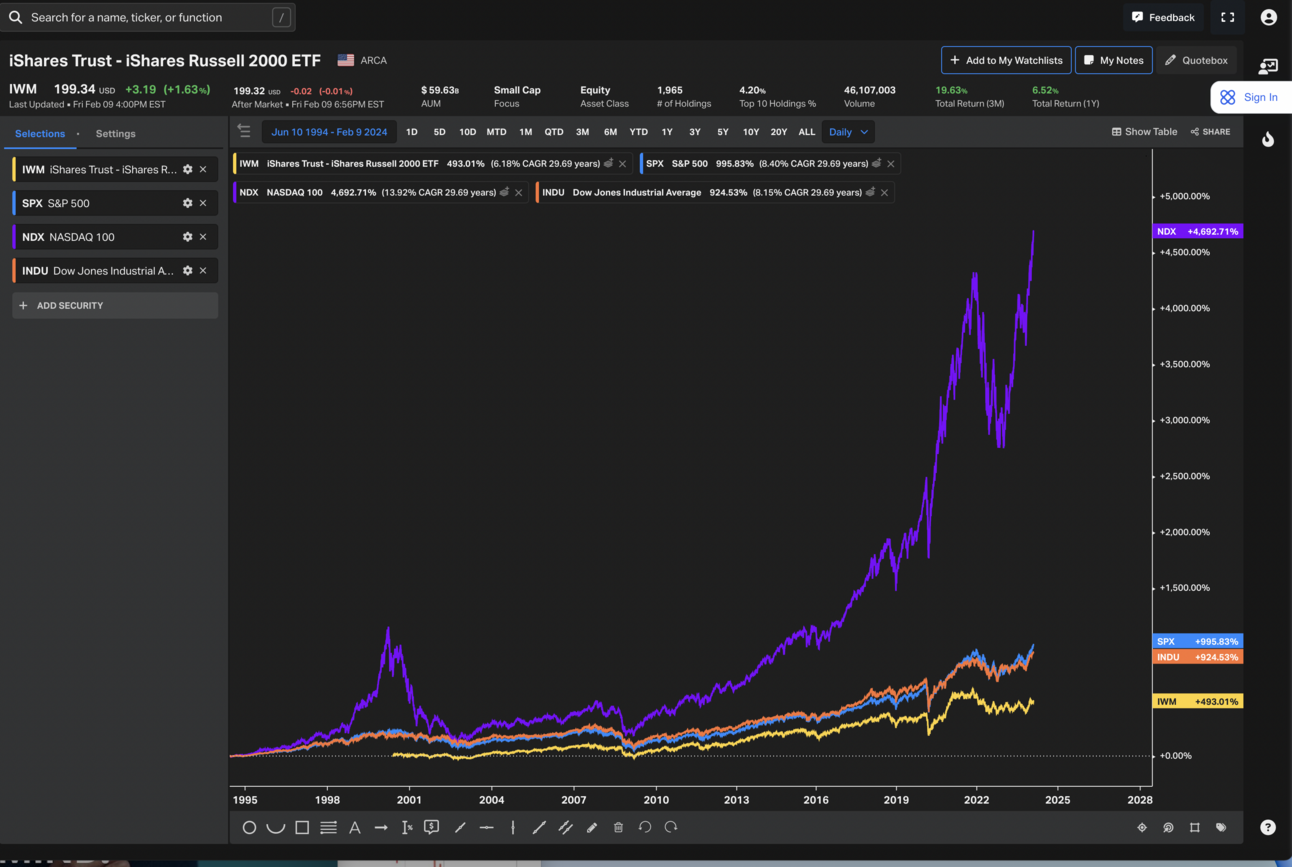The height and width of the screenshot is (867, 1292).
Task: Select the YTD time range
Action: 639,131
